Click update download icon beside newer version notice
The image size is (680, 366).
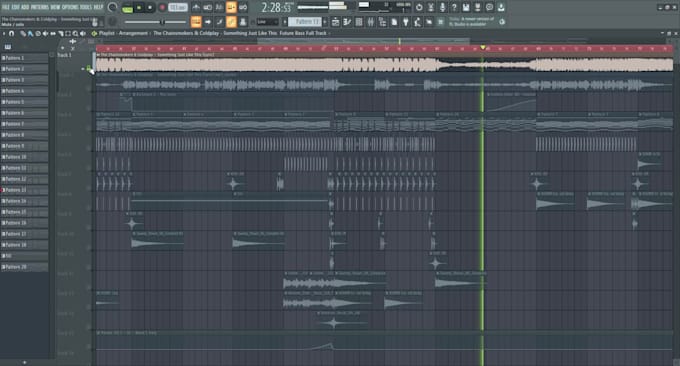pos(502,22)
